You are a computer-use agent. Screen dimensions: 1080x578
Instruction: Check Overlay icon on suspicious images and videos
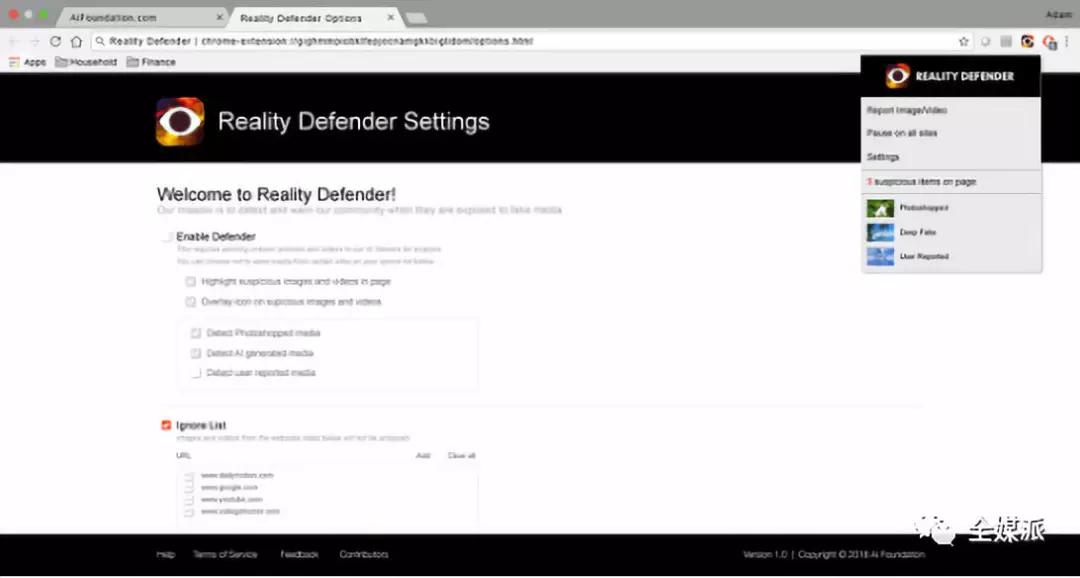pyautogui.click(x=190, y=302)
